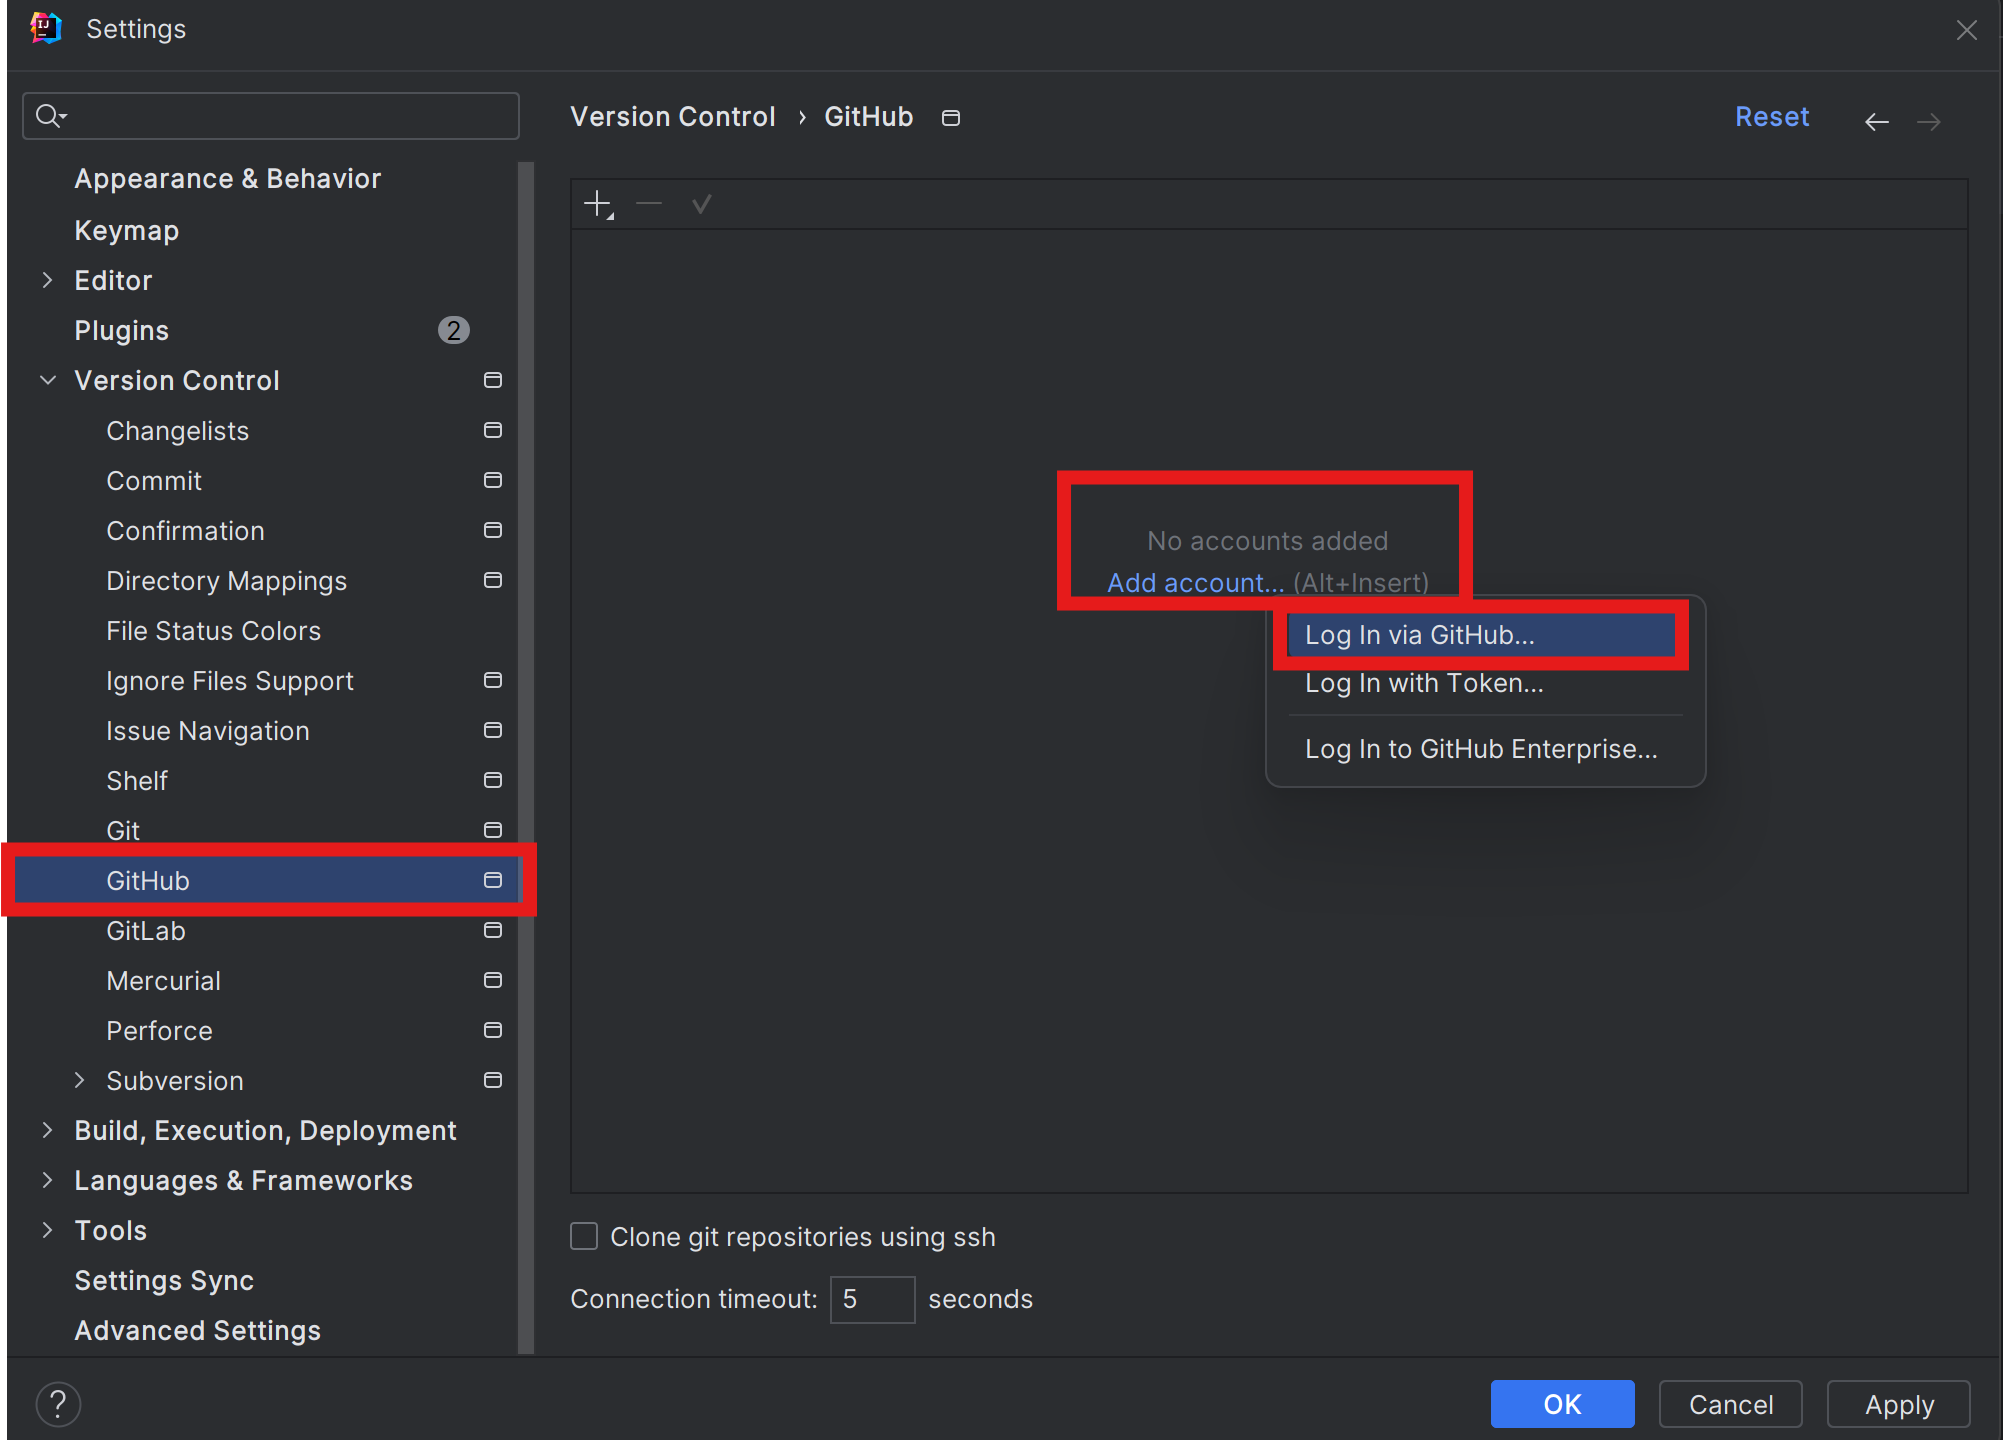This screenshot has width=2003, height=1440.
Task: Click the Reset link
Action: point(1771,117)
